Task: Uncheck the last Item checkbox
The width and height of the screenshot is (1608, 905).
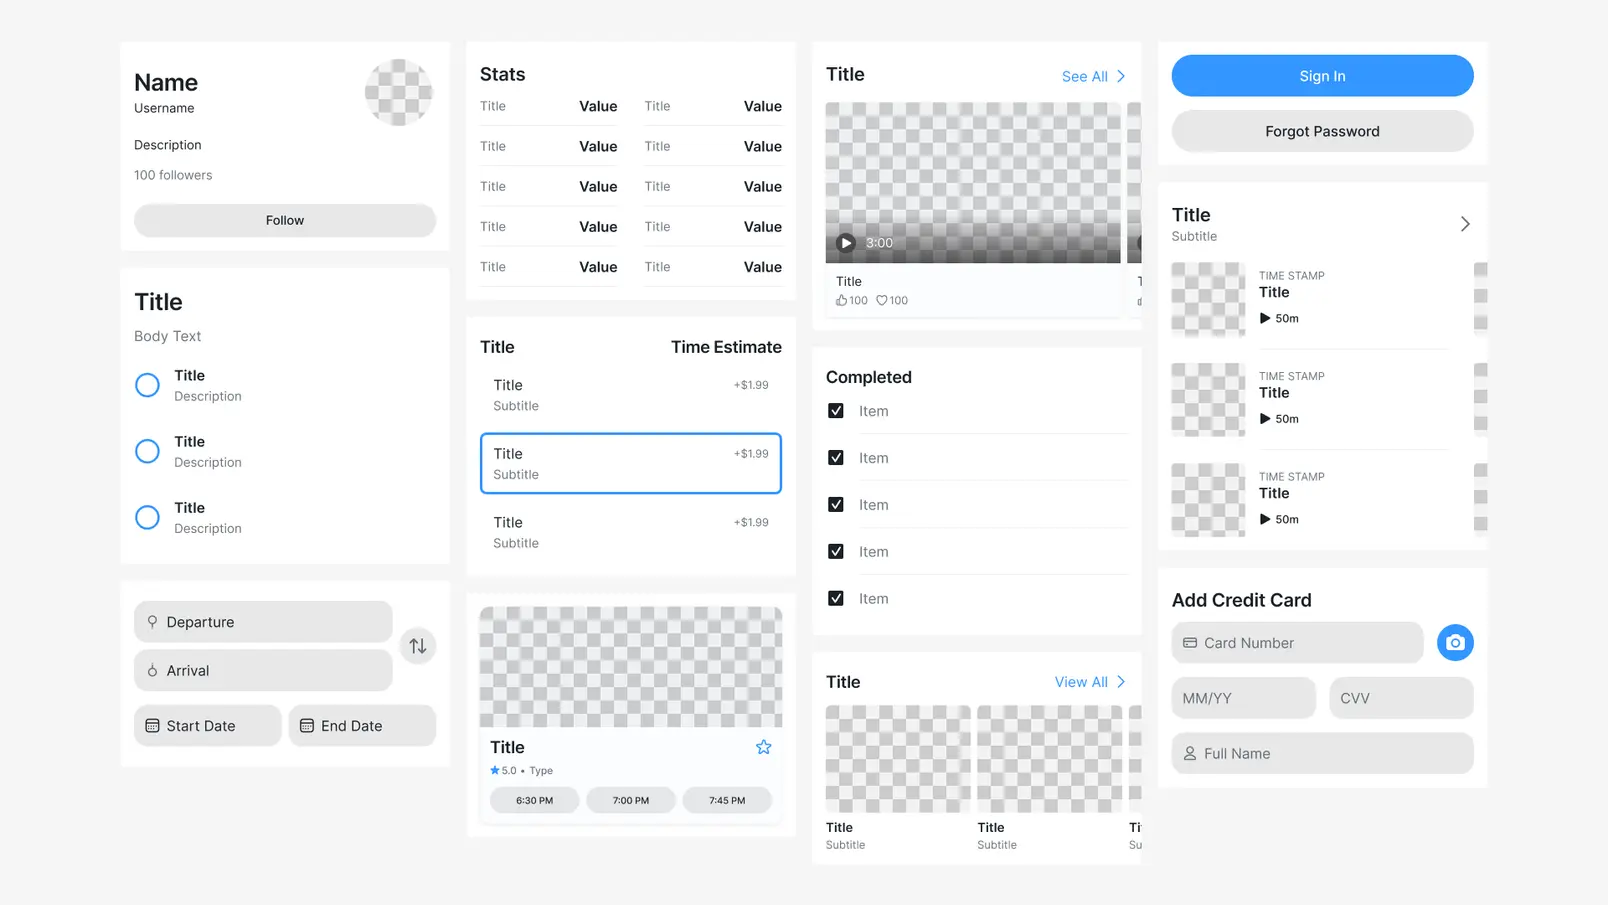Action: click(x=835, y=598)
